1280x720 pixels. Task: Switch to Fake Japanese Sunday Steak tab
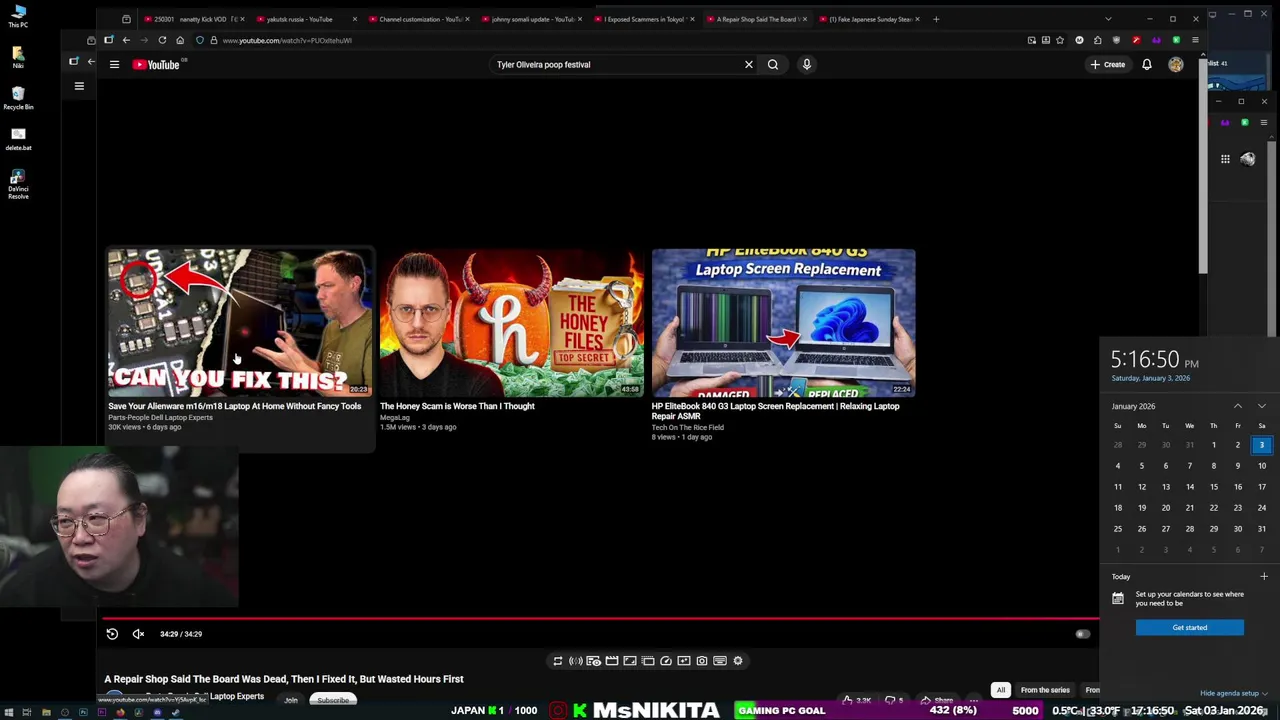tap(870, 19)
